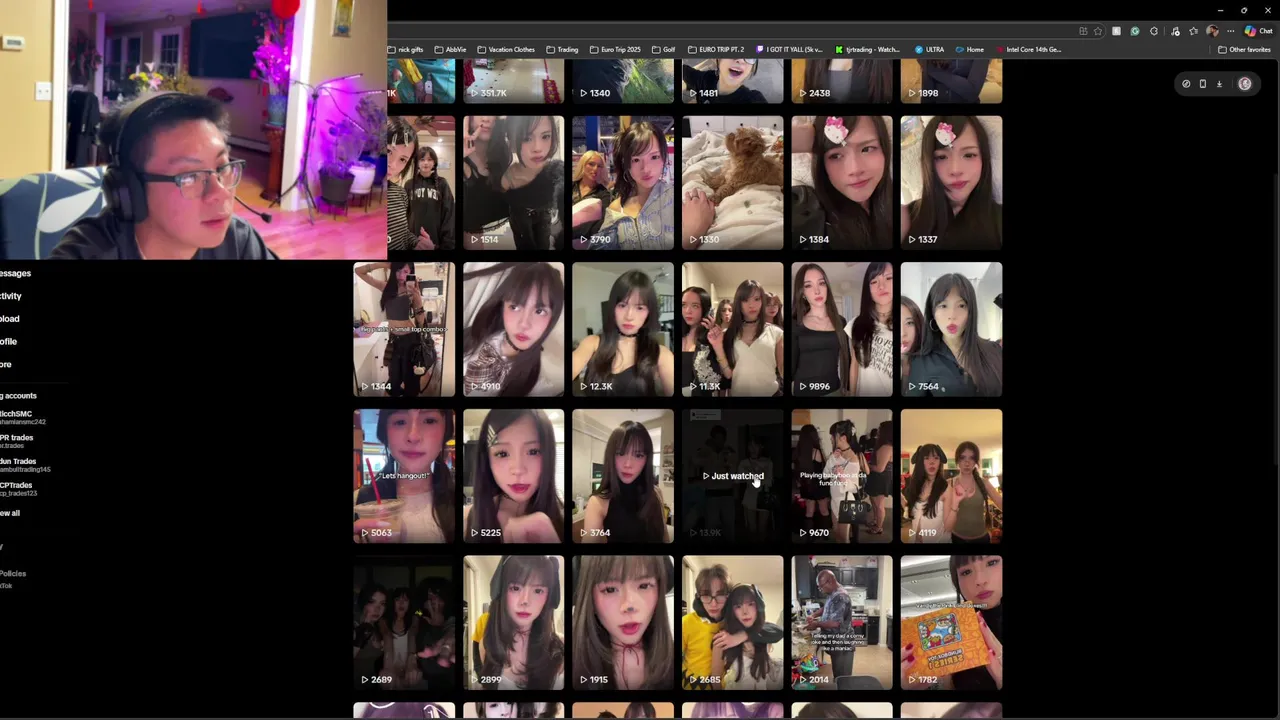Open the favorites list star icon
This screenshot has height=720, width=1280.
(1193, 31)
